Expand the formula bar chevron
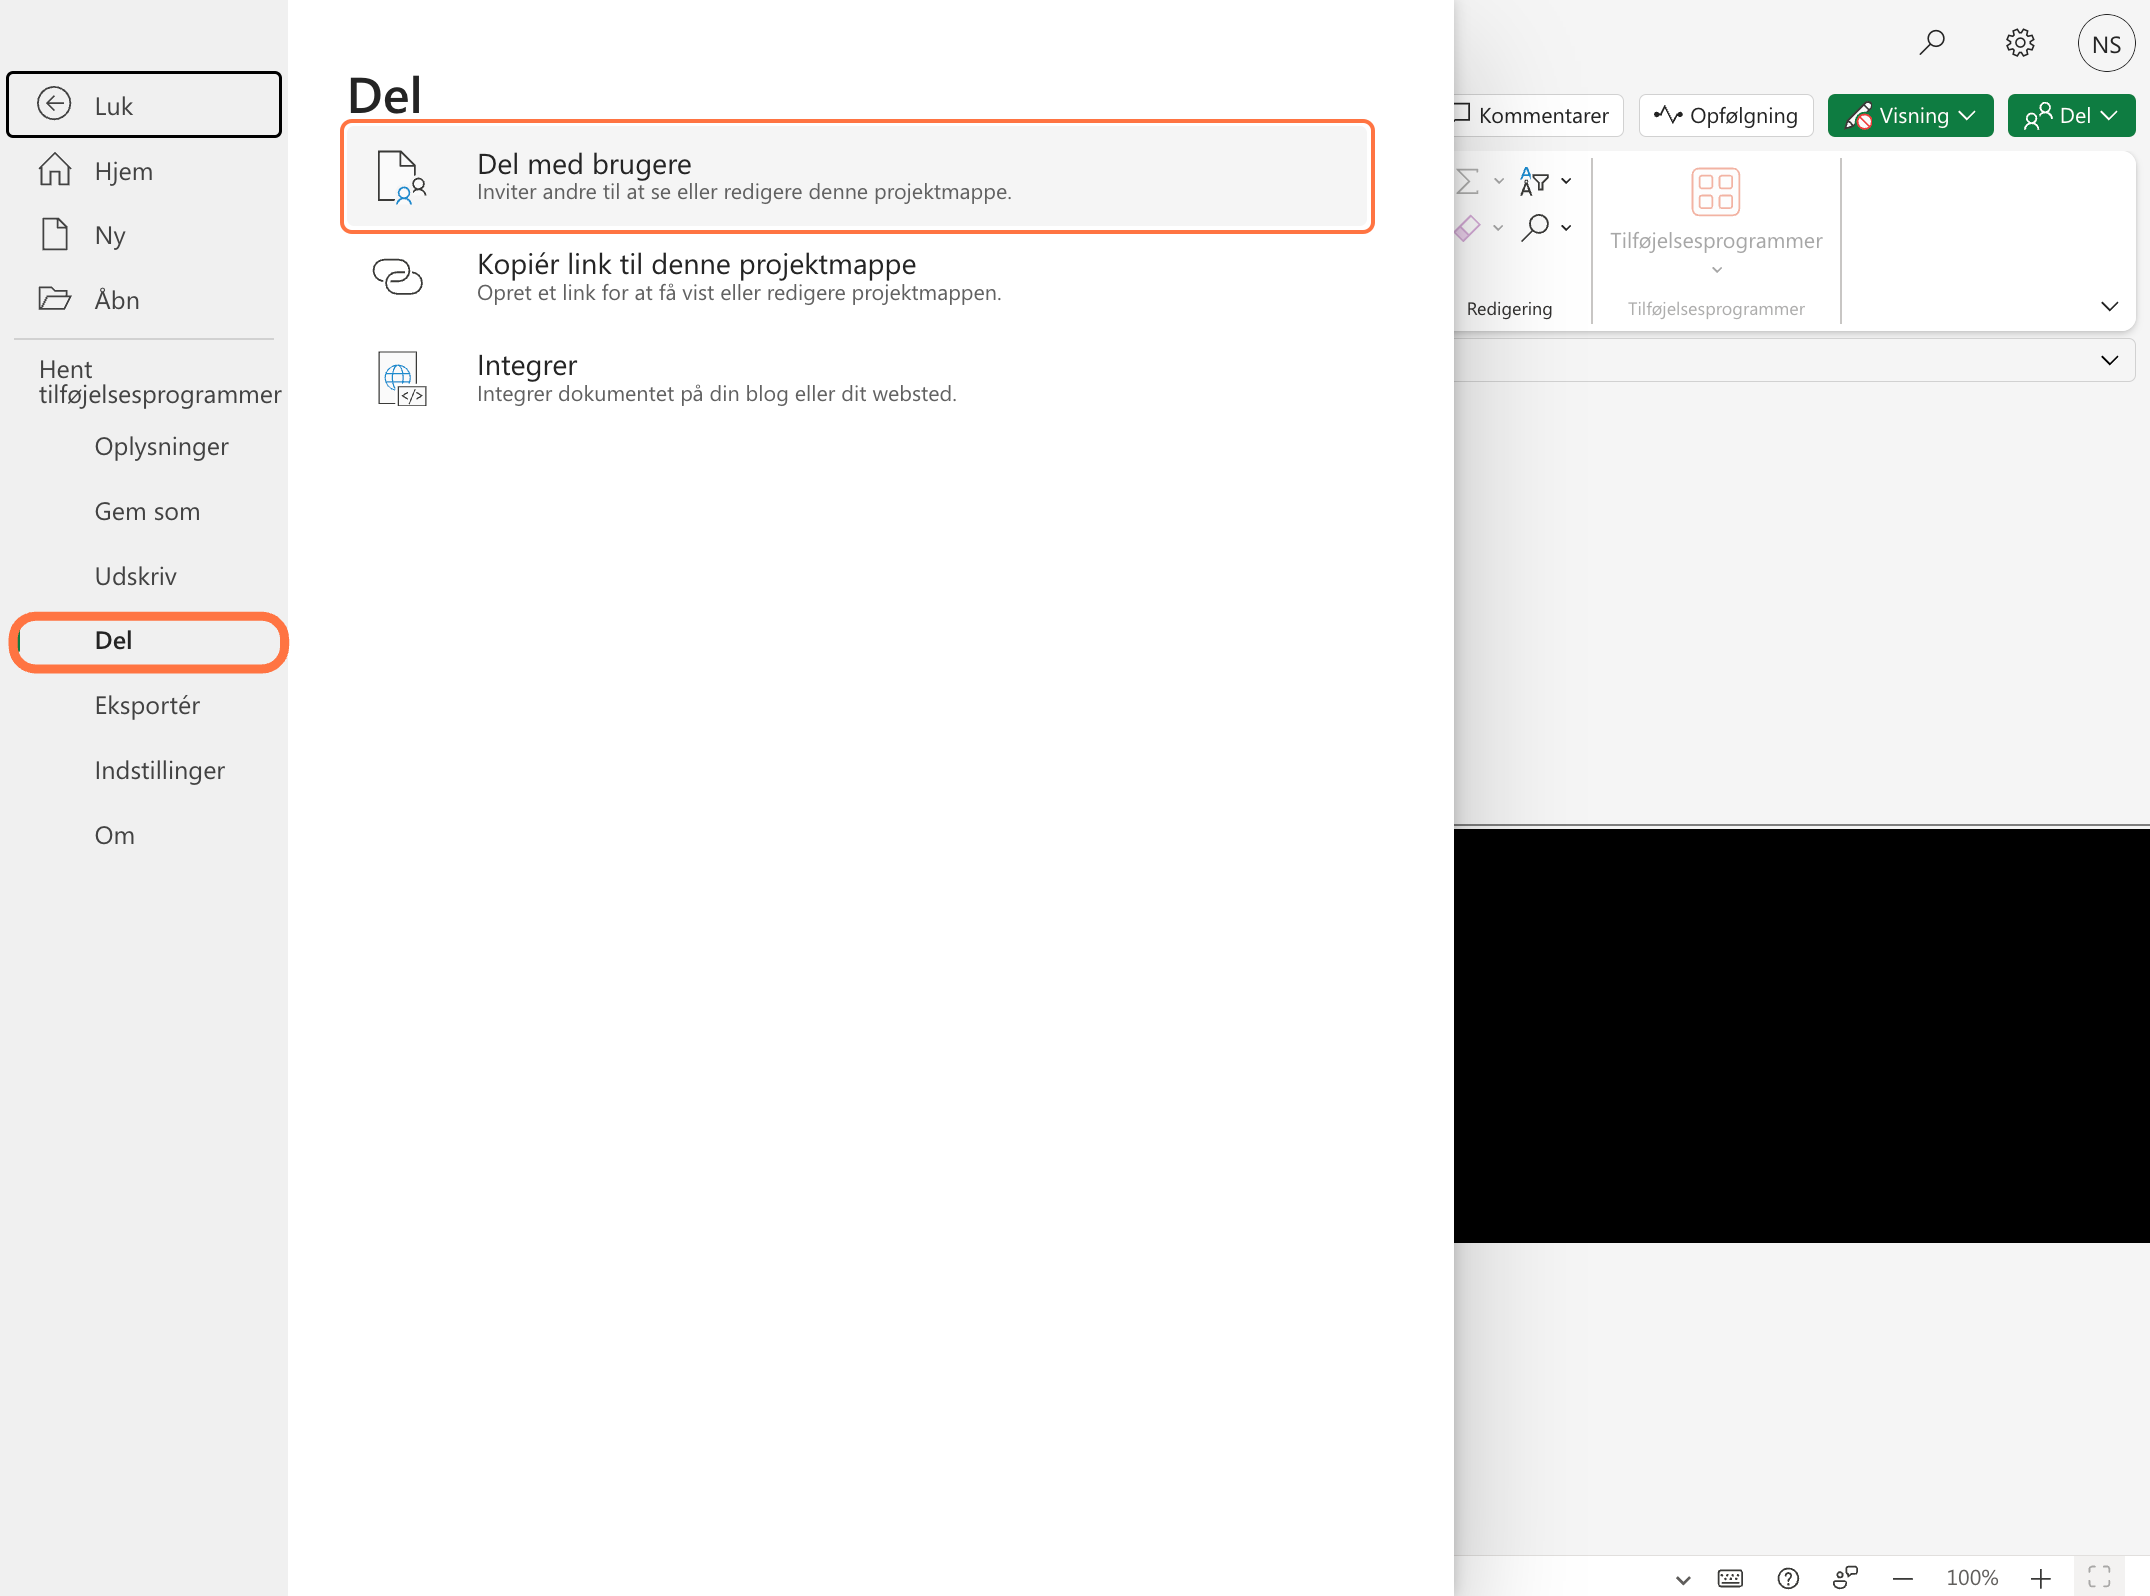2150x1596 pixels. click(2110, 360)
